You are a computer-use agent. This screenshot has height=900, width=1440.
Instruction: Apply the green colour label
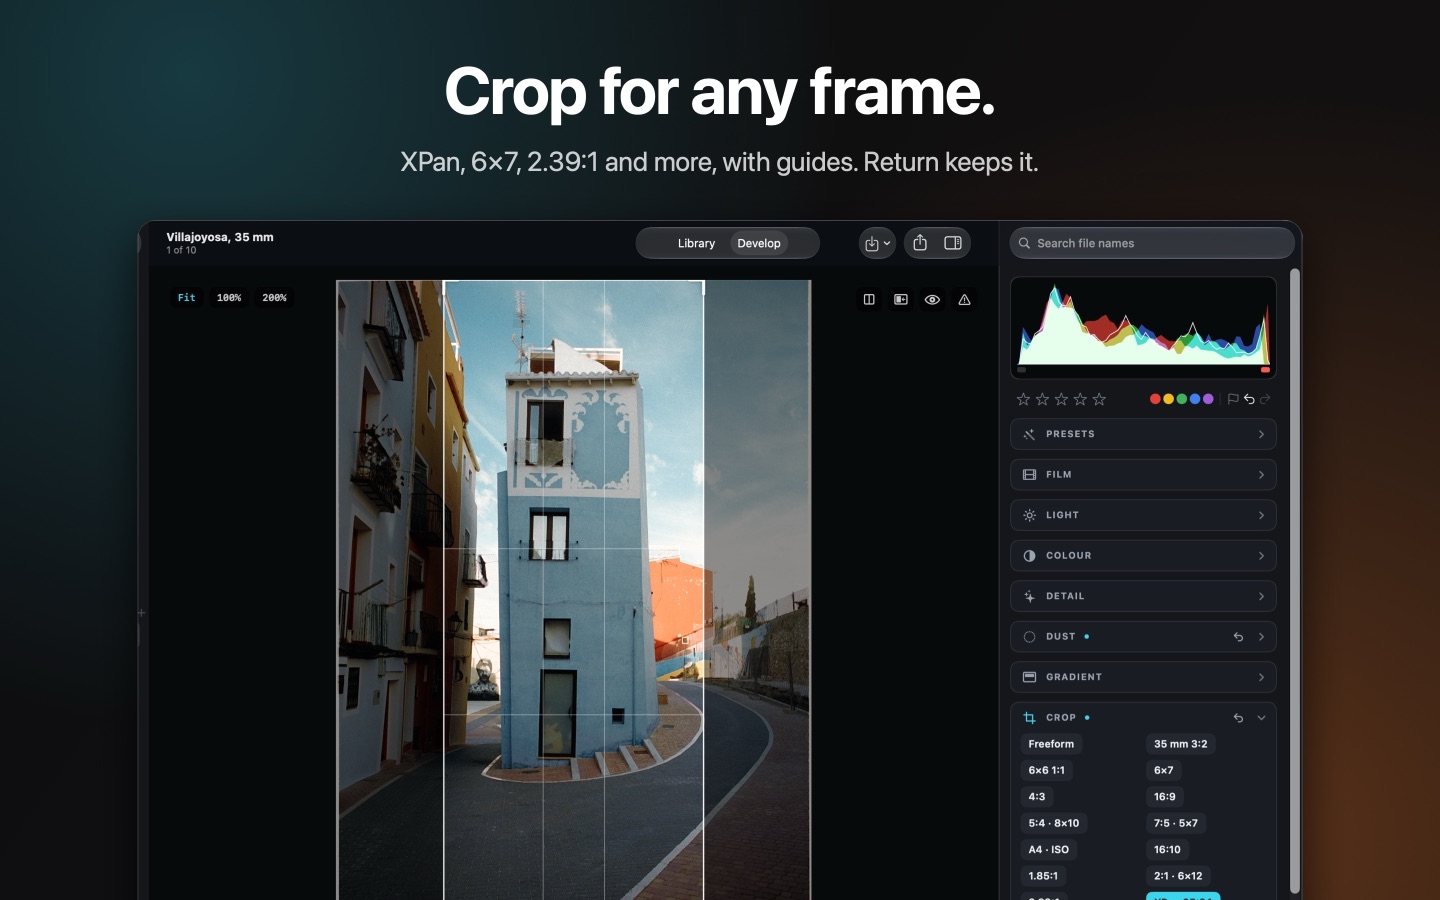click(1181, 399)
